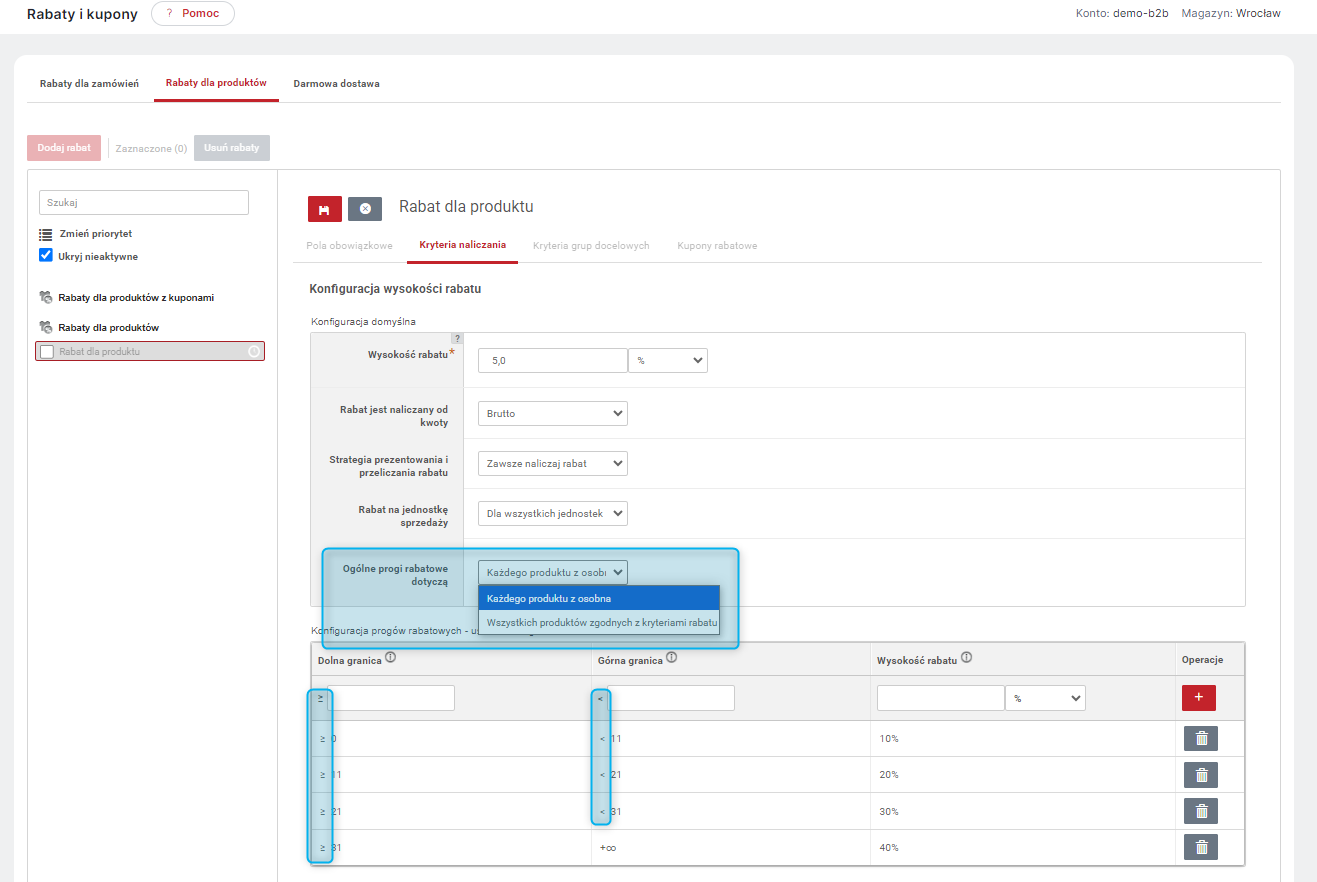Click the info icon on Rabat dla produktu row
The height and width of the screenshot is (882, 1317).
click(254, 351)
